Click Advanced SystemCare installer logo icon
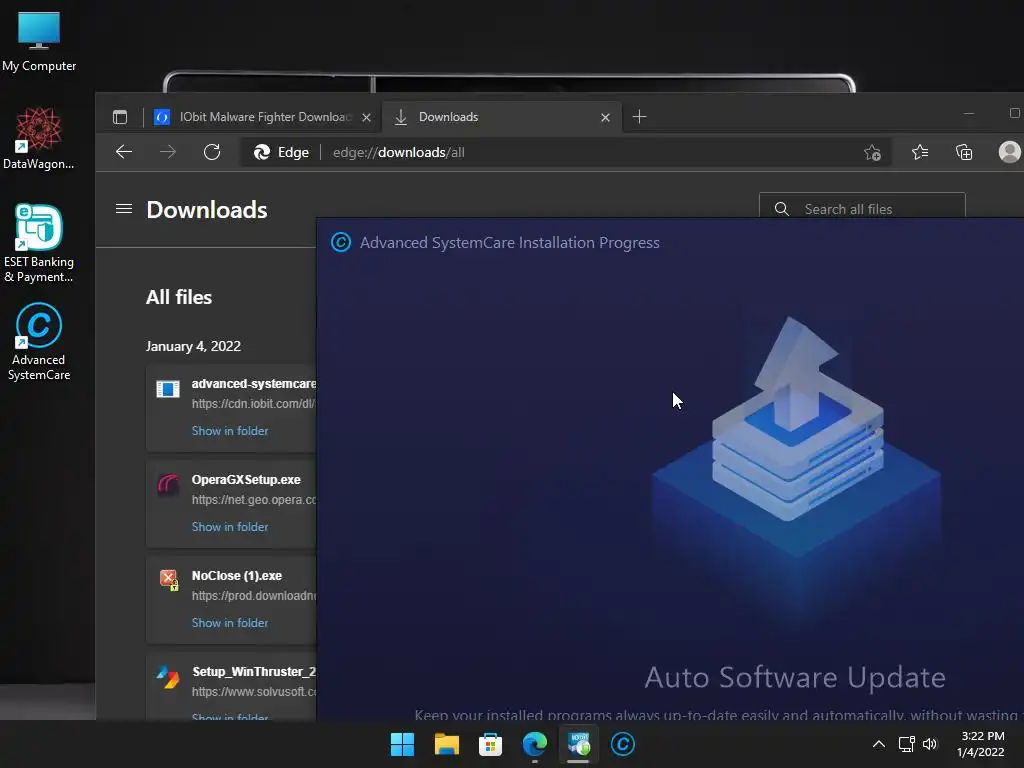Viewport: 1024px width, 768px height. click(341, 242)
